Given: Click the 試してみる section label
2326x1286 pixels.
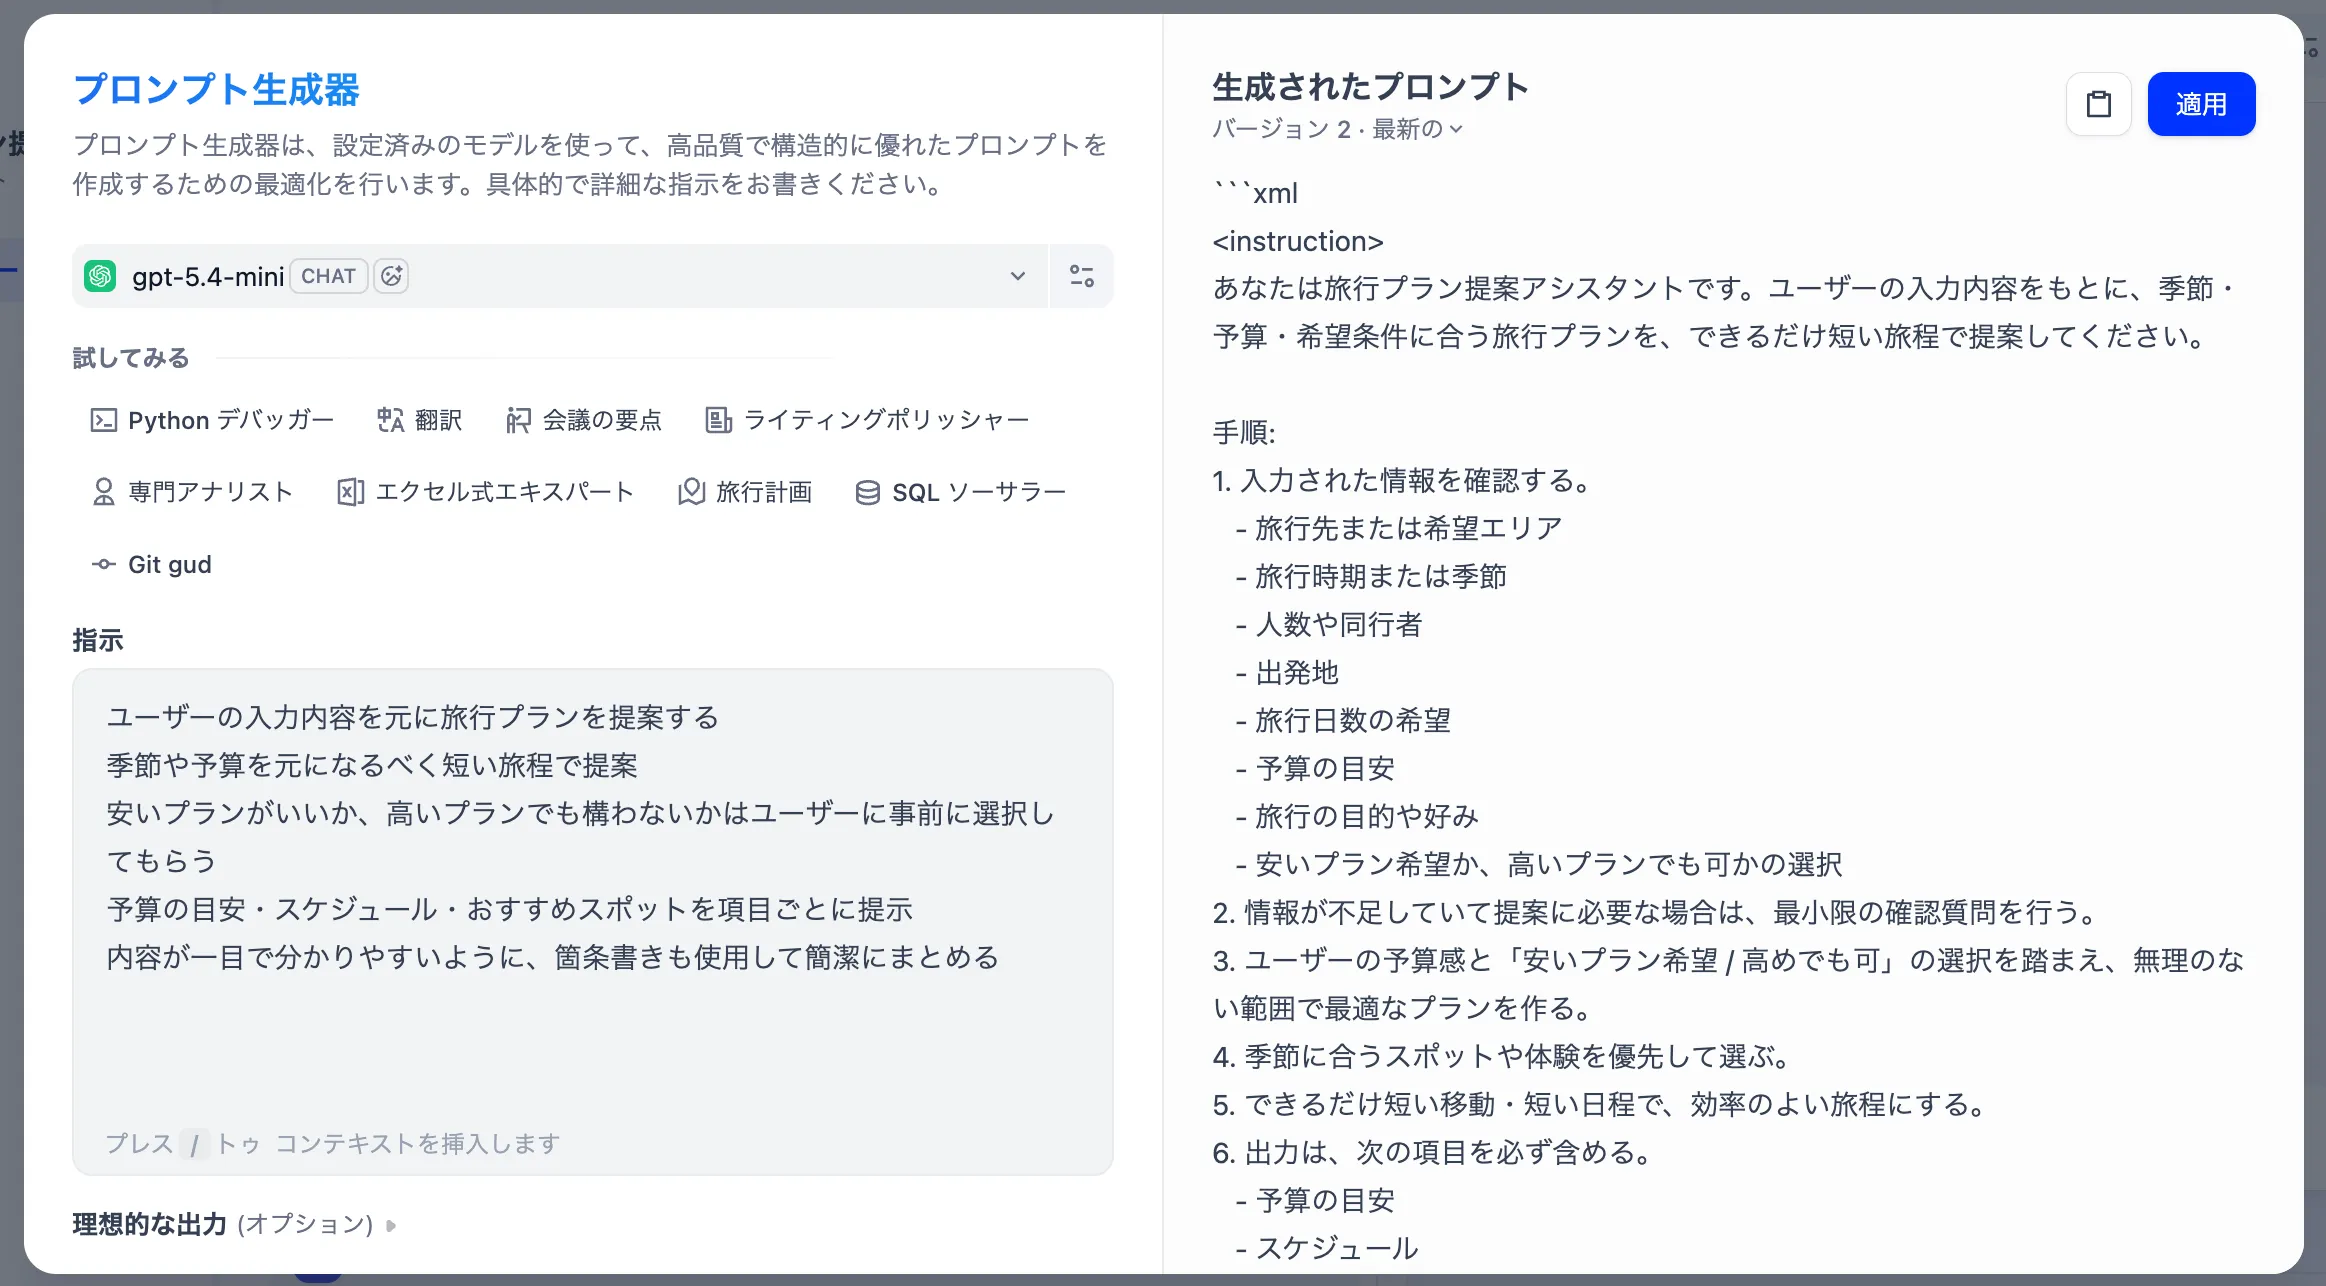Looking at the screenshot, I should click(131, 358).
